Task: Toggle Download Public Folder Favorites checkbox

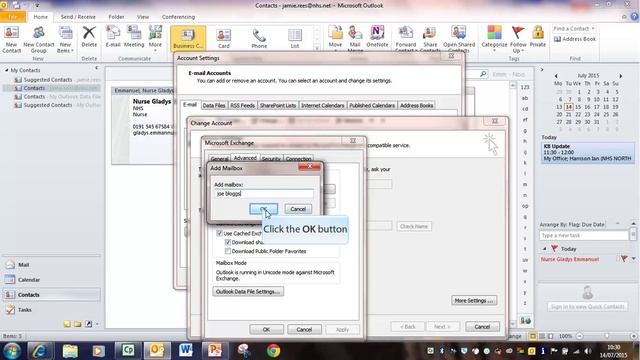Action: (228, 251)
